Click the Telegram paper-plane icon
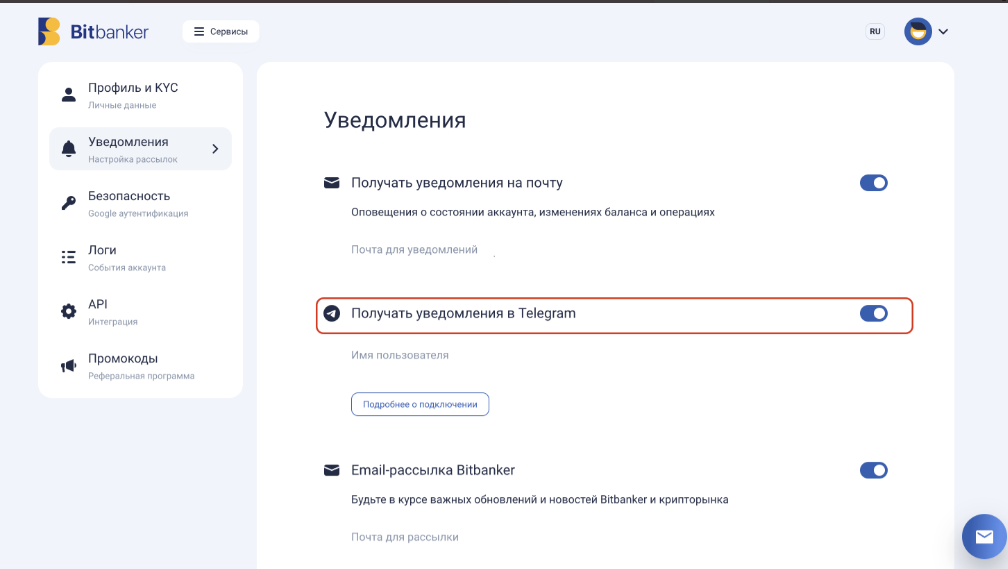Viewport: 1008px width, 569px height. point(332,313)
